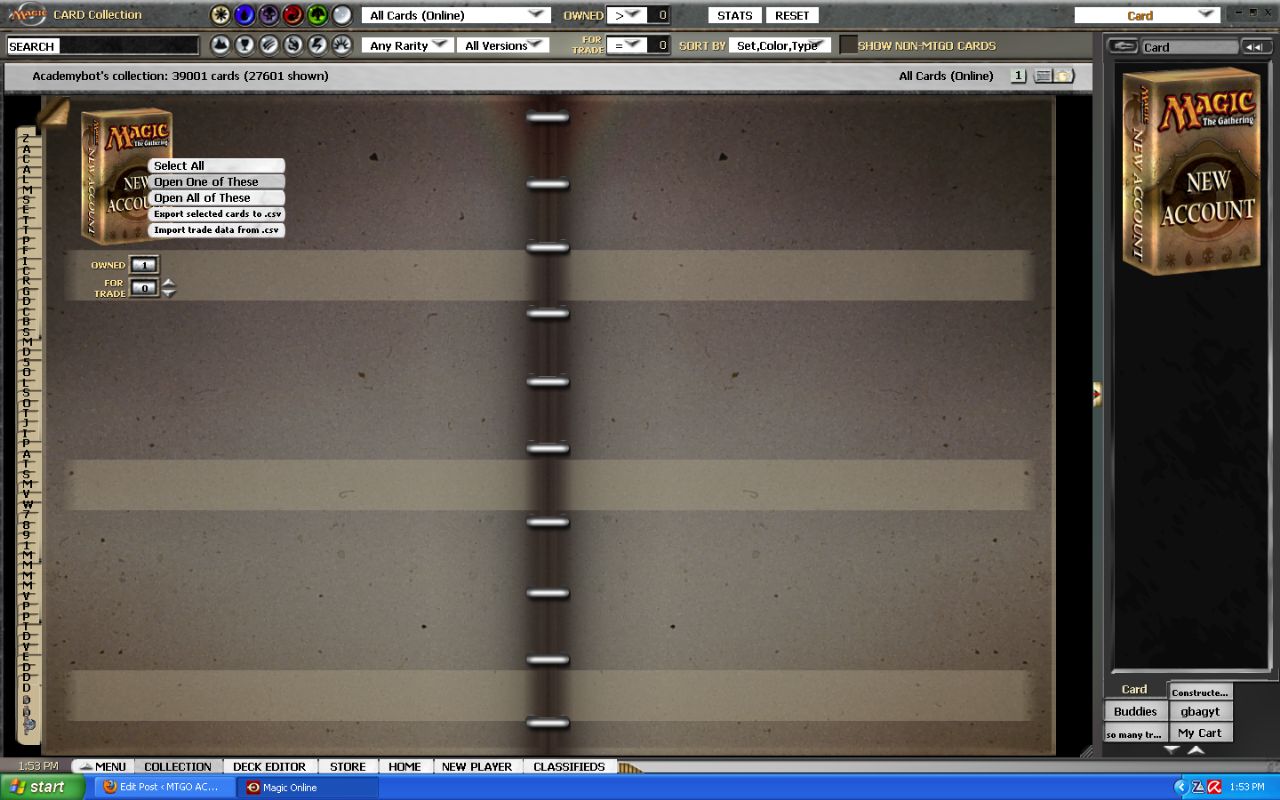Increase the For Trade quantity stepper

[x=168, y=283]
